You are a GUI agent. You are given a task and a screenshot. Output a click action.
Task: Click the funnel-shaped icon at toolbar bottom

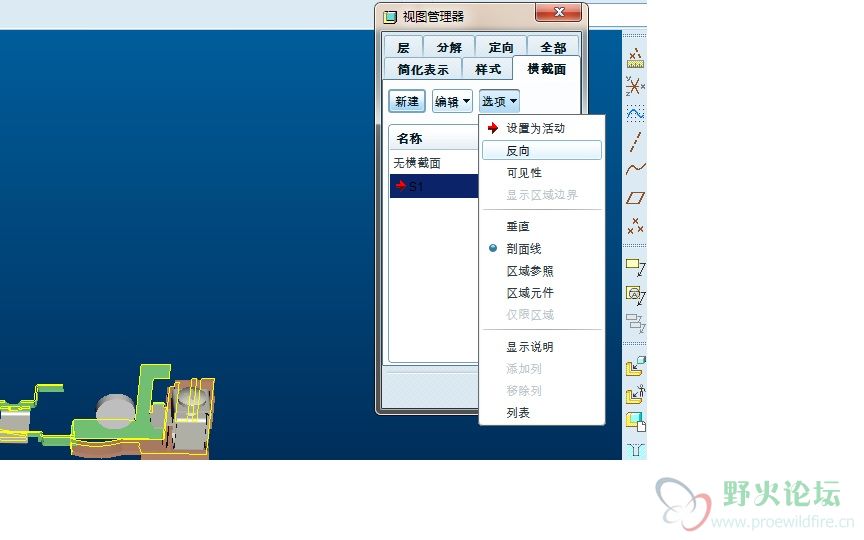635,450
